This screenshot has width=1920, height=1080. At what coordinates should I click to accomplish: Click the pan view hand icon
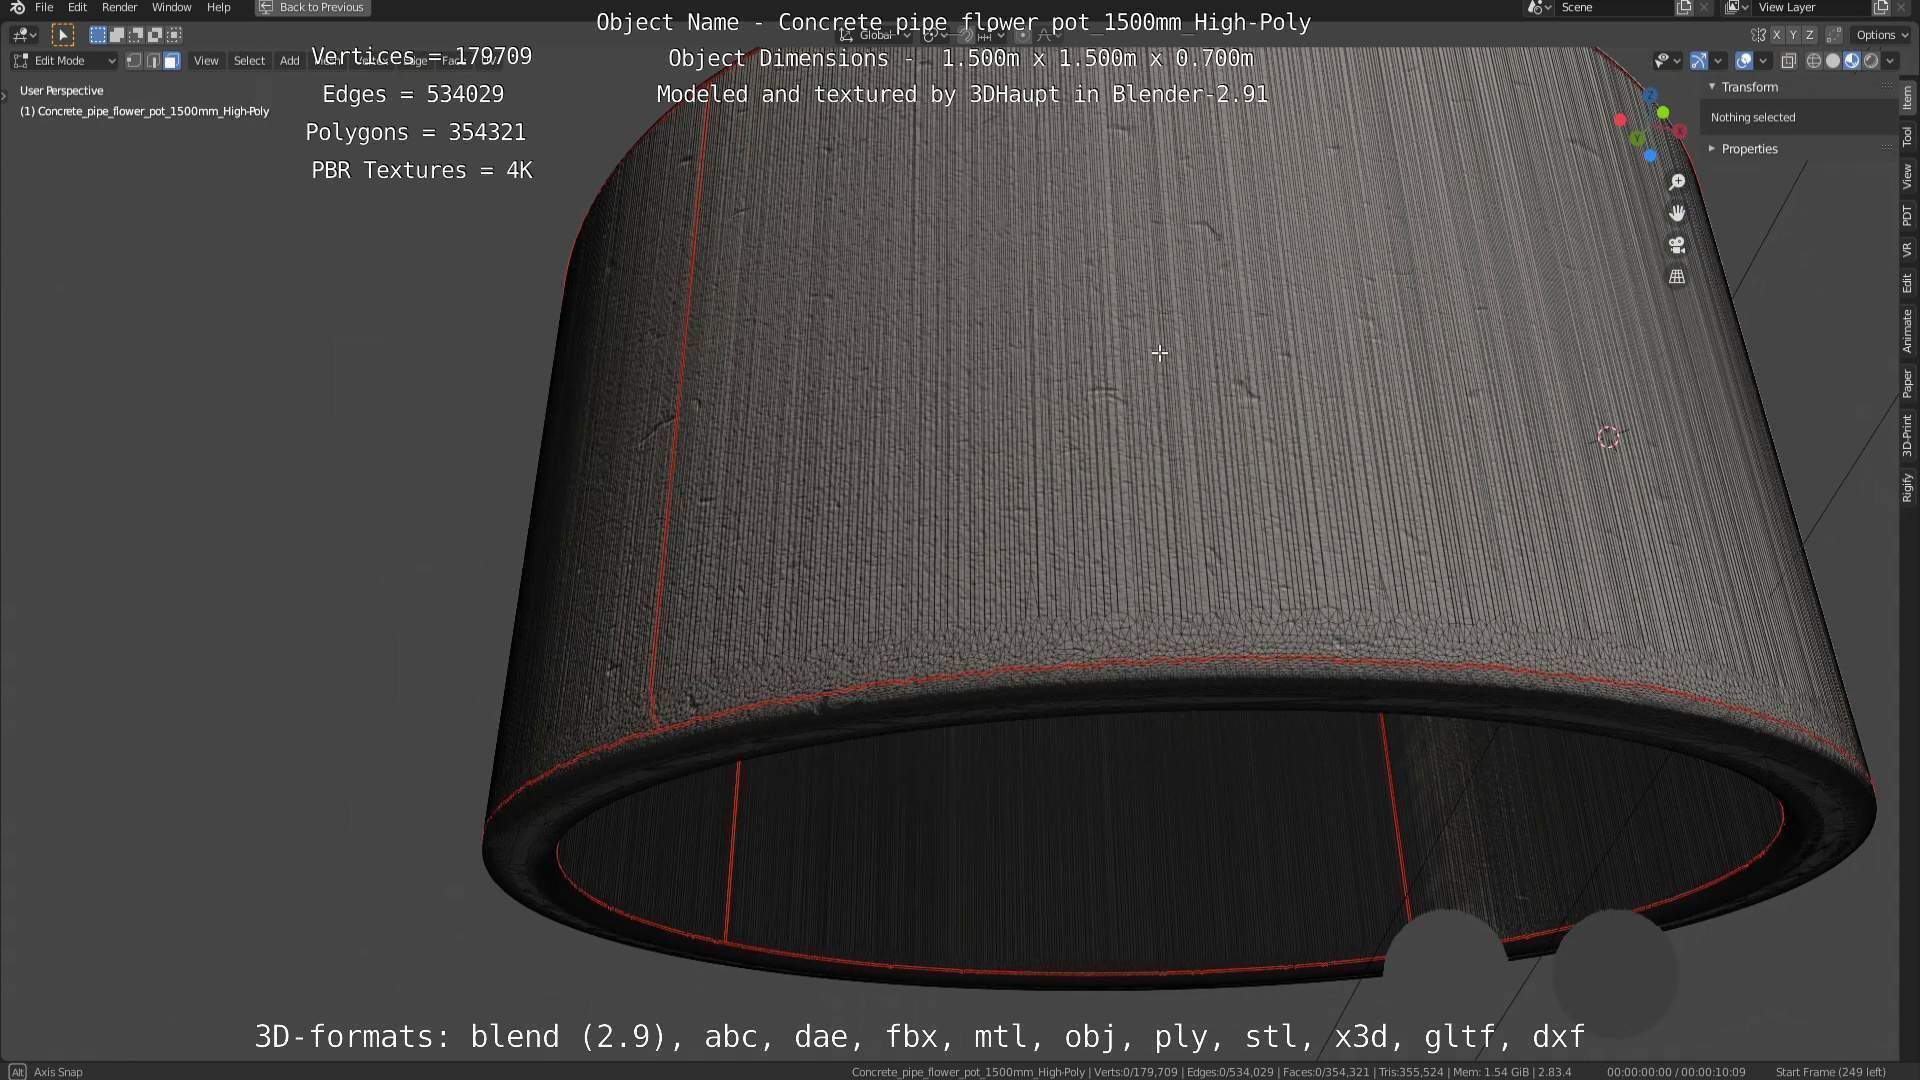pos(1677,214)
